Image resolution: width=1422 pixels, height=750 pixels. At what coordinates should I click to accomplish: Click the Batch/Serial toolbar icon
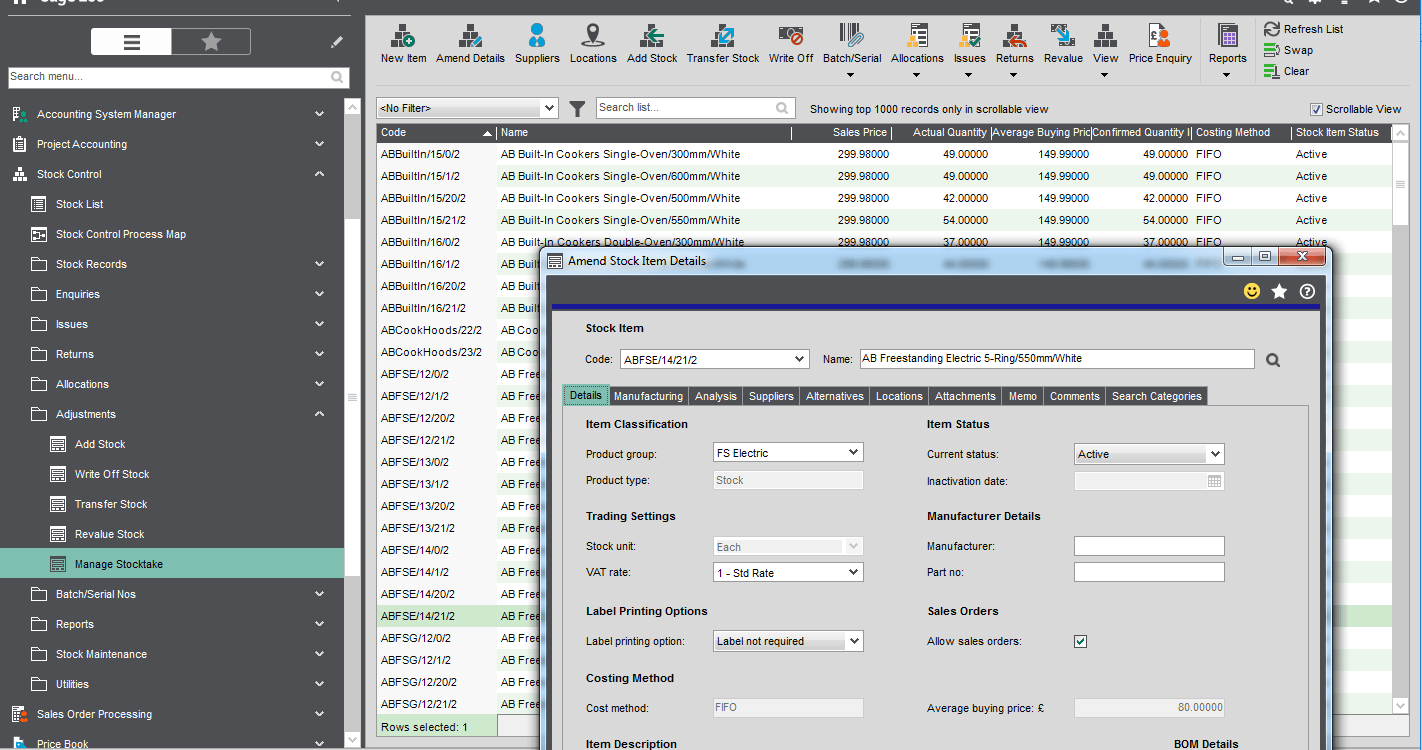(852, 44)
